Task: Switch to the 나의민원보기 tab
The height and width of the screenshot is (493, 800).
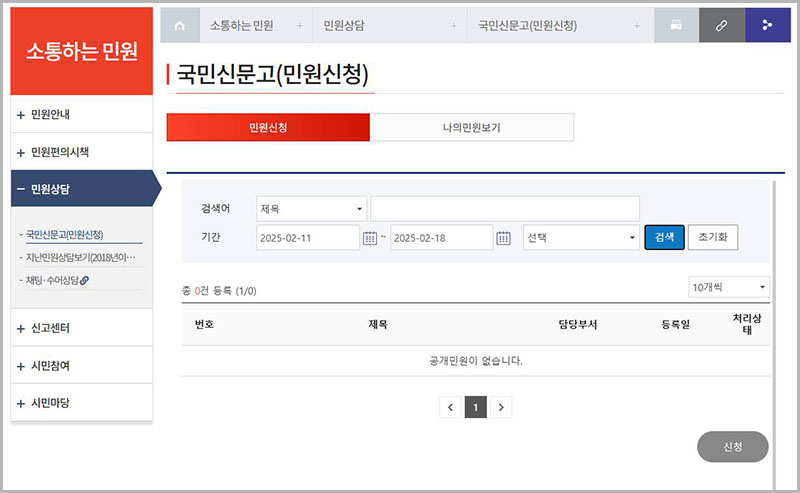Action: [x=471, y=128]
